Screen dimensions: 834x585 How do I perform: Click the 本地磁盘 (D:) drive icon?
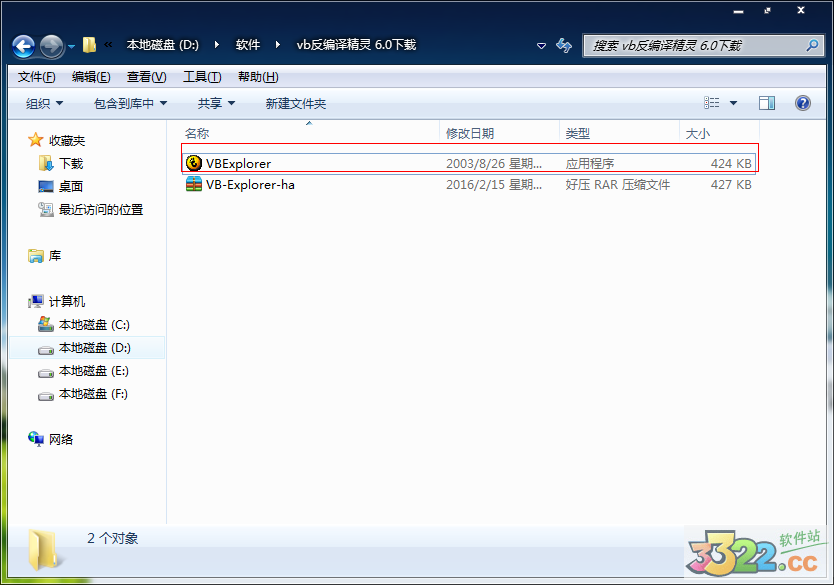[x=46, y=349]
